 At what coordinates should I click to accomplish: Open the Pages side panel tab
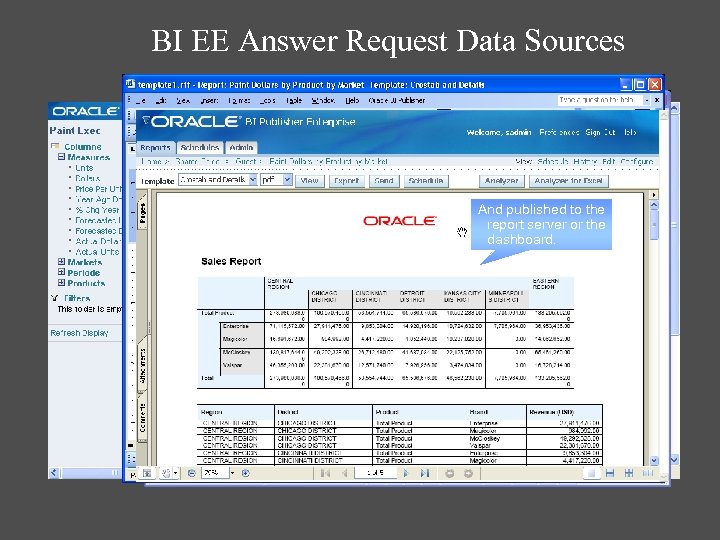(142, 213)
